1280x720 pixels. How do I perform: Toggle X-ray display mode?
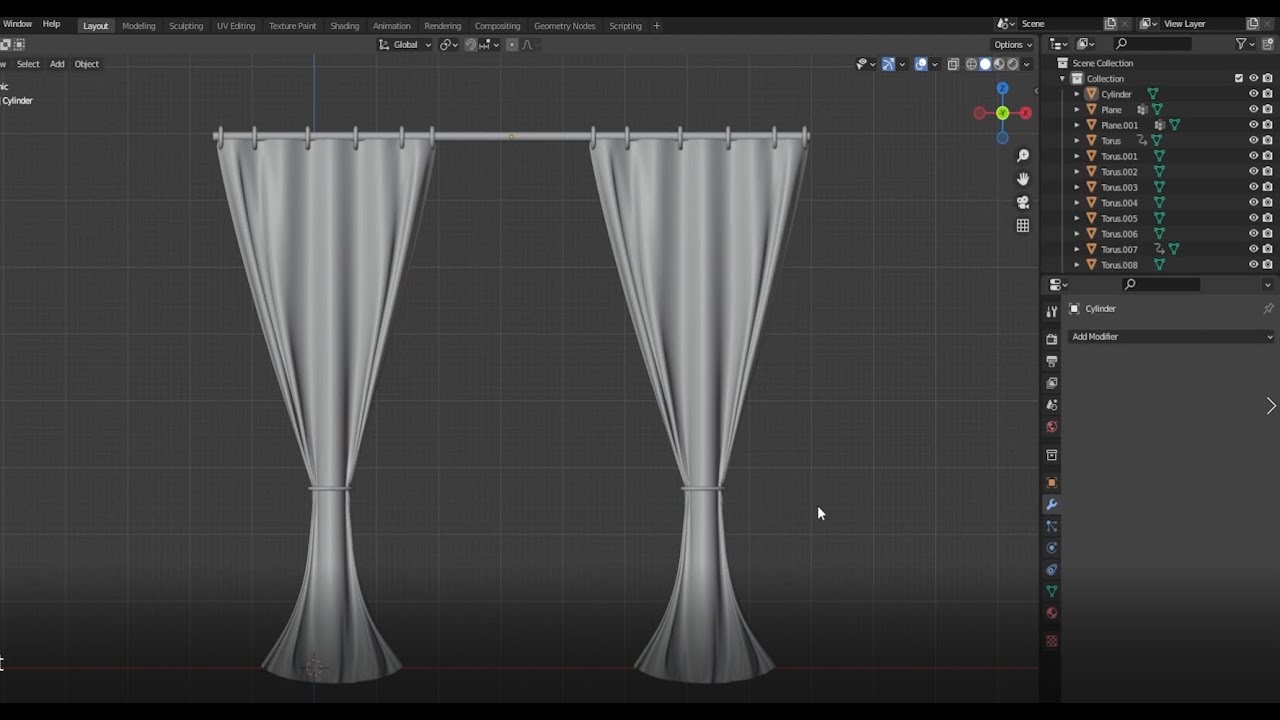[x=953, y=64]
